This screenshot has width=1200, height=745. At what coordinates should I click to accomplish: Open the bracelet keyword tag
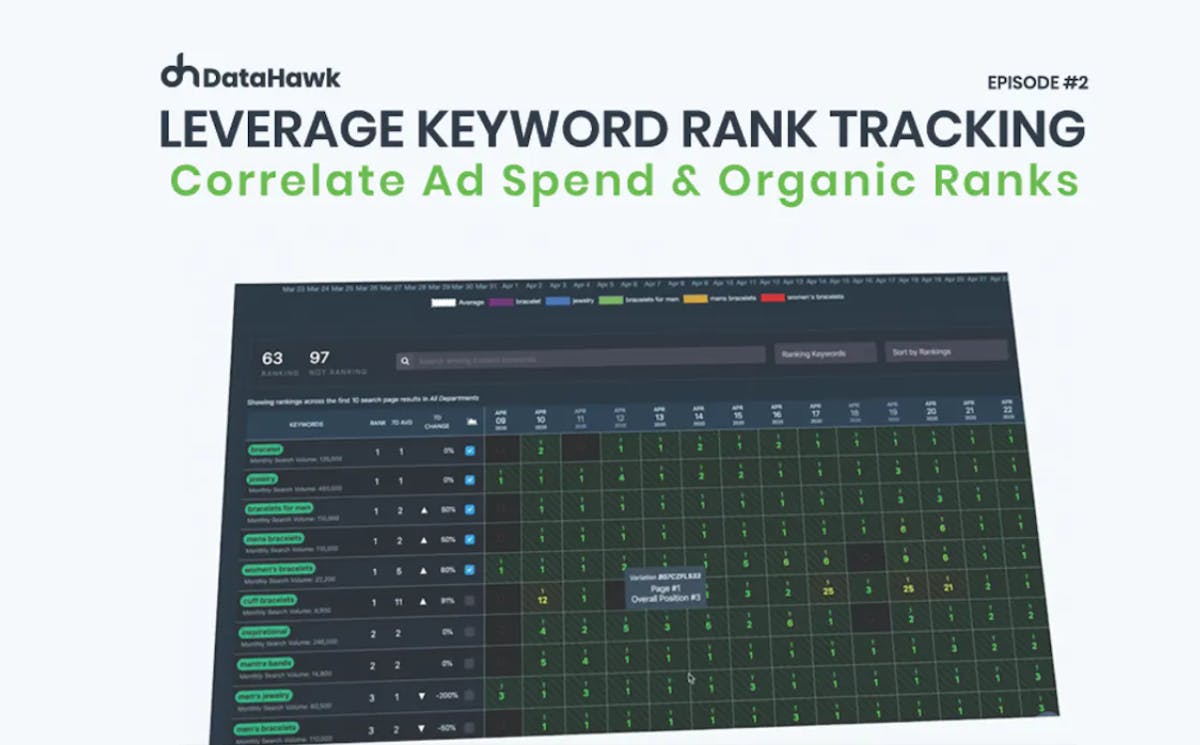point(266,450)
